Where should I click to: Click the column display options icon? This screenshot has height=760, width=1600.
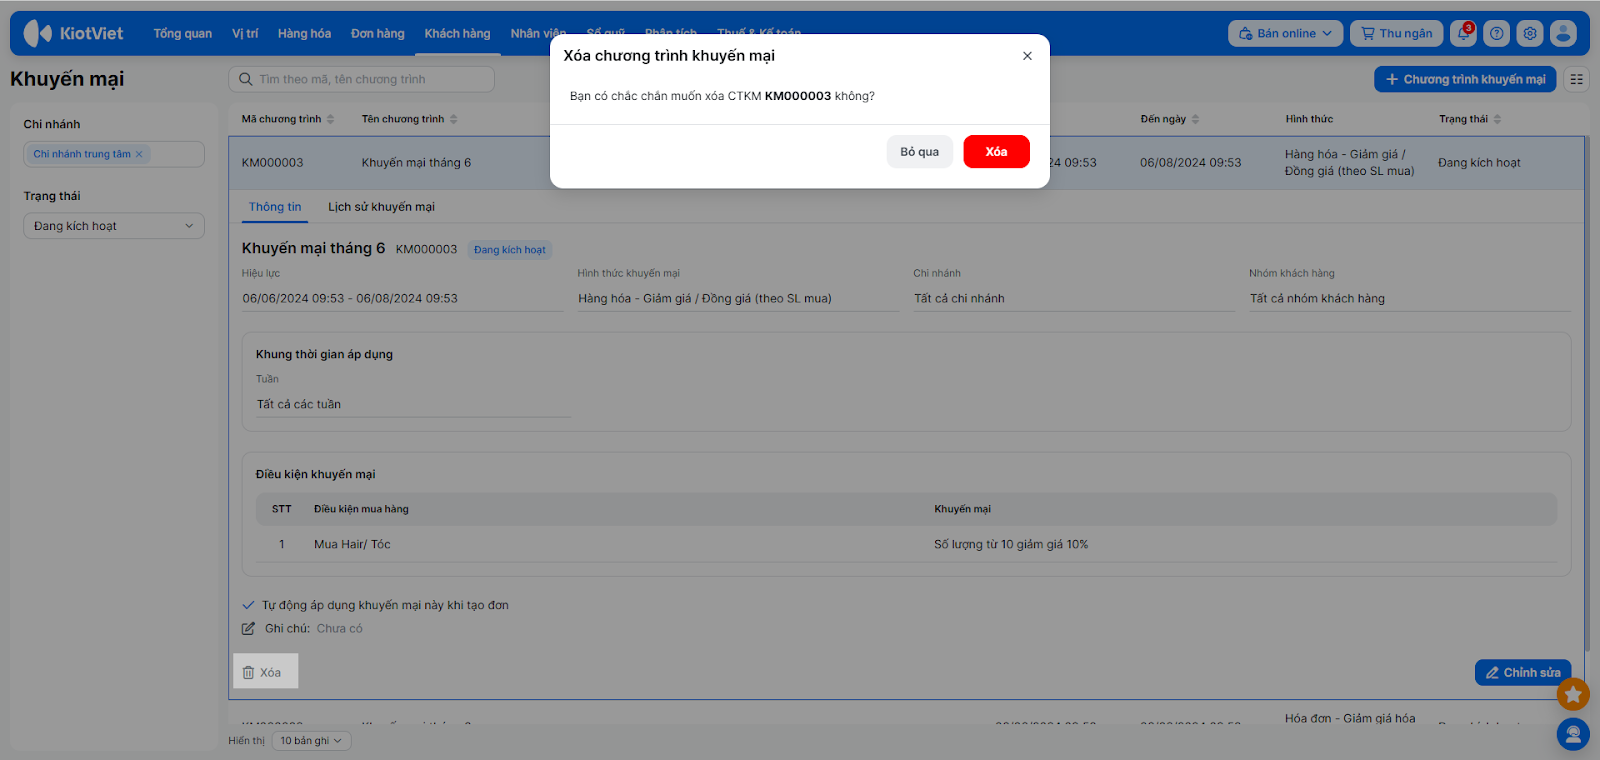click(x=1576, y=79)
